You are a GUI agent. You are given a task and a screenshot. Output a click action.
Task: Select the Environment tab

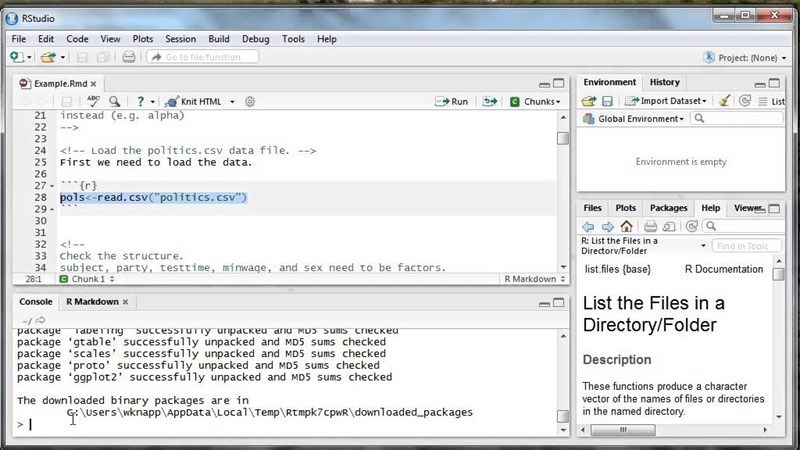click(x=610, y=82)
